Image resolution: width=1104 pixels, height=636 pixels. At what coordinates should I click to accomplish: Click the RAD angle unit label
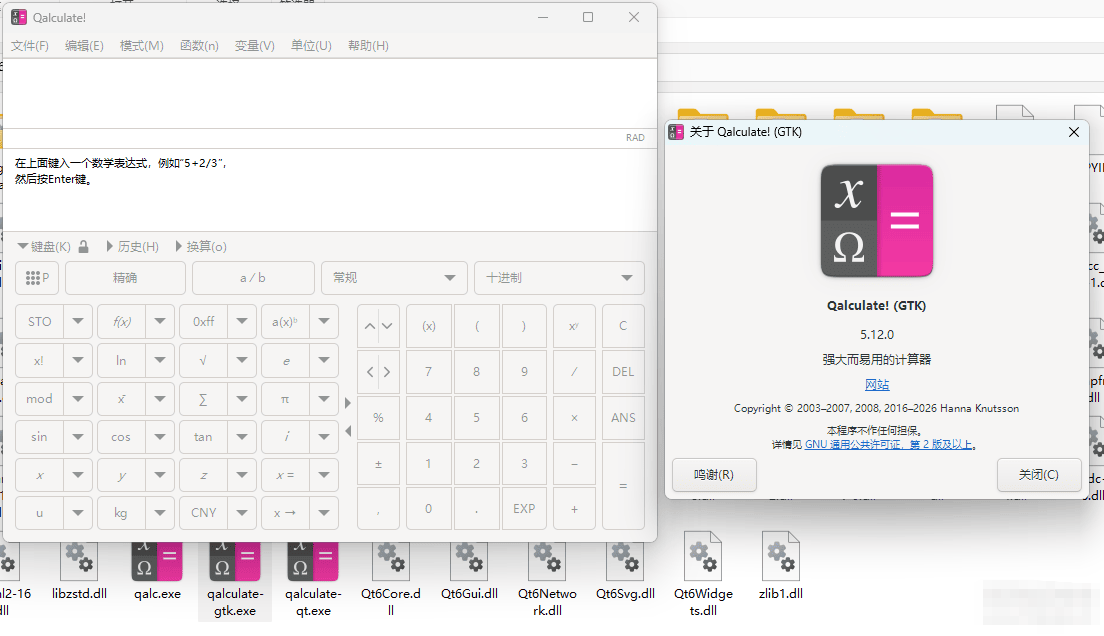[x=635, y=137]
